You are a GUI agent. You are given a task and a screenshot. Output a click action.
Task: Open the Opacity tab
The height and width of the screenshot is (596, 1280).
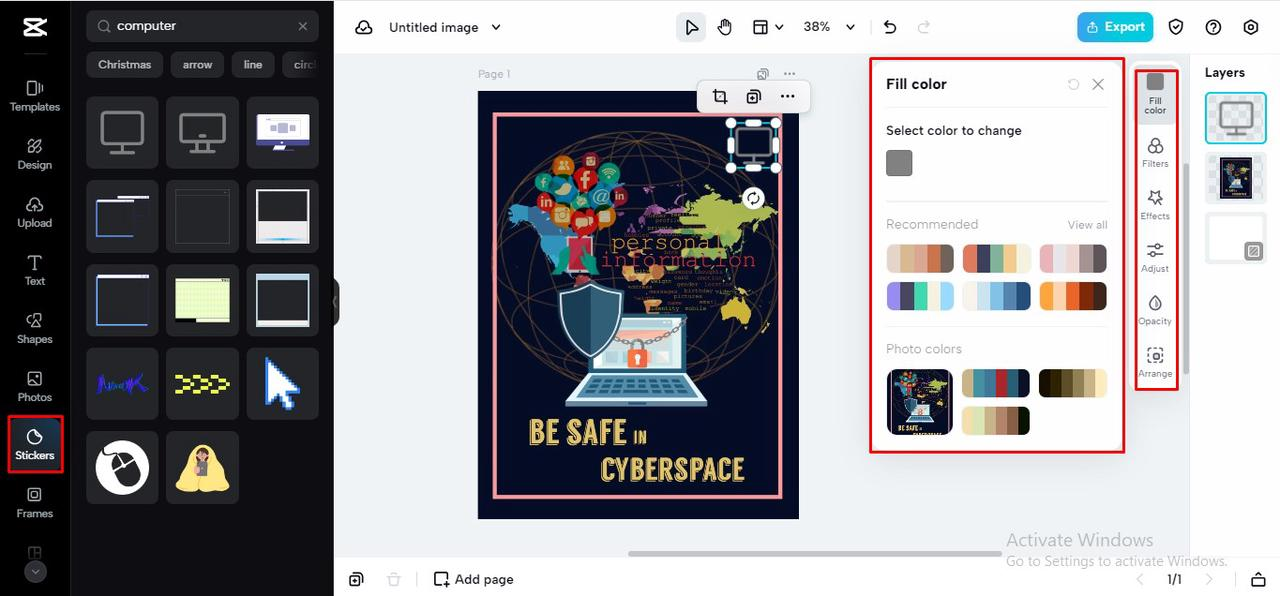point(1155,311)
